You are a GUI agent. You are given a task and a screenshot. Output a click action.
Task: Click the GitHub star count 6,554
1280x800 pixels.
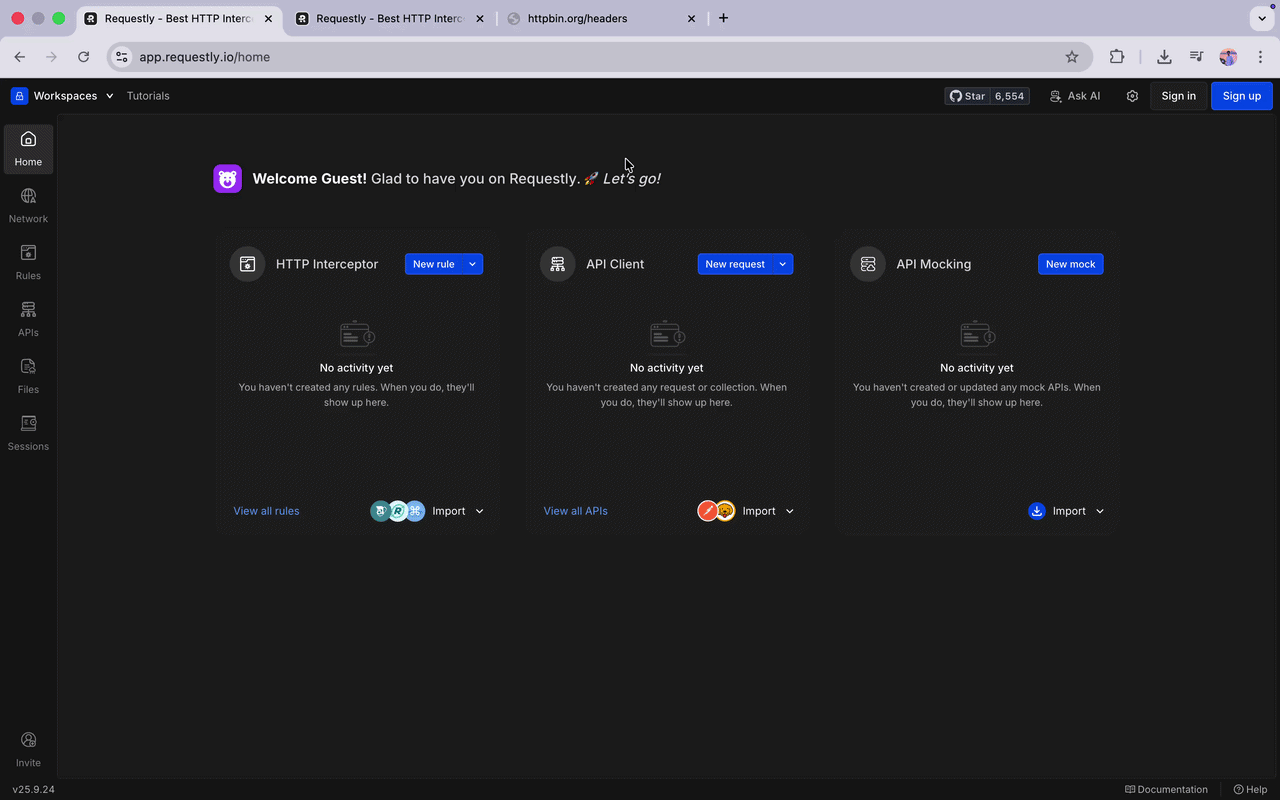coord(1010,96)
